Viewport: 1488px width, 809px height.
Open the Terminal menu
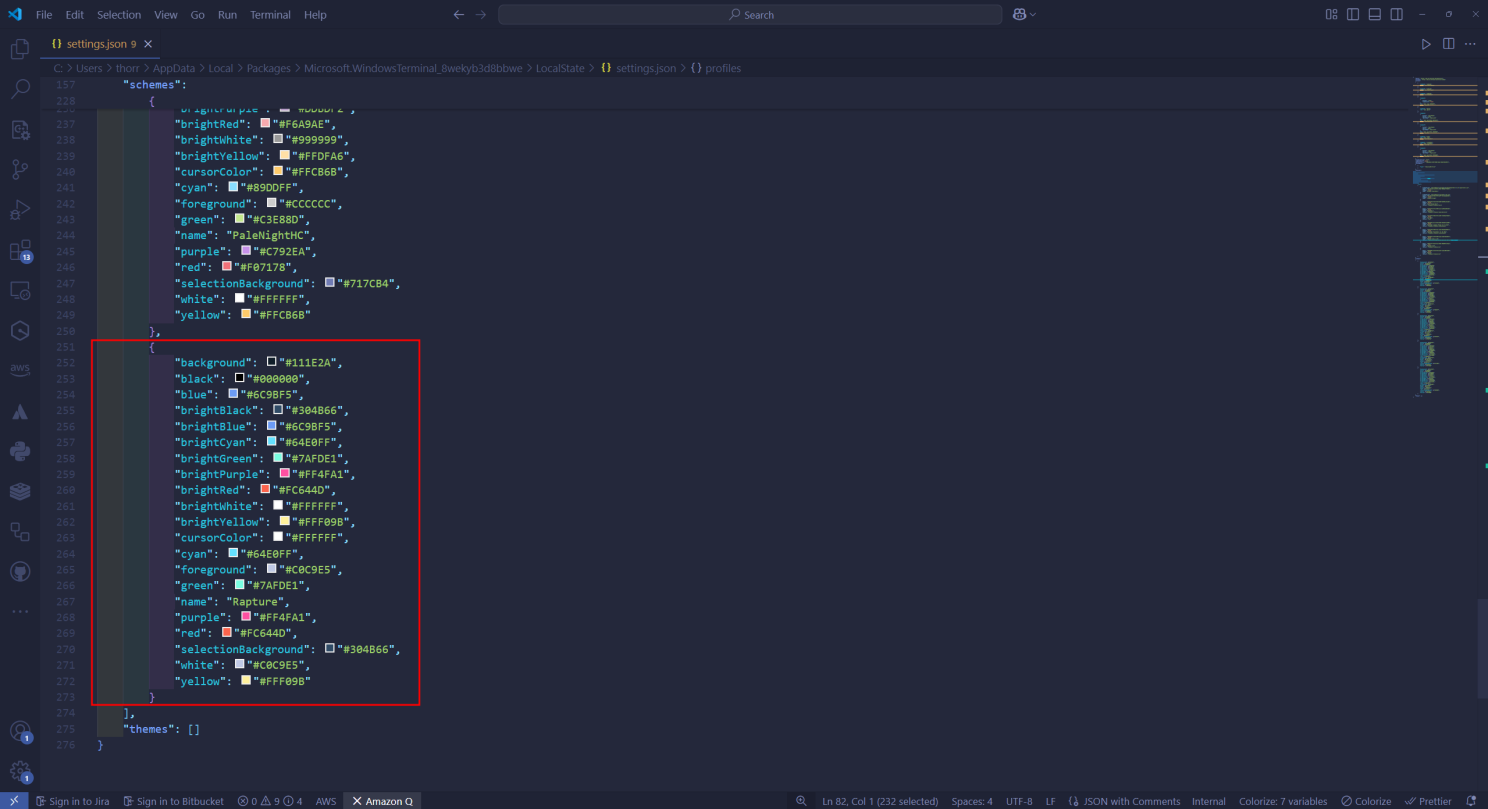(270, 15)
